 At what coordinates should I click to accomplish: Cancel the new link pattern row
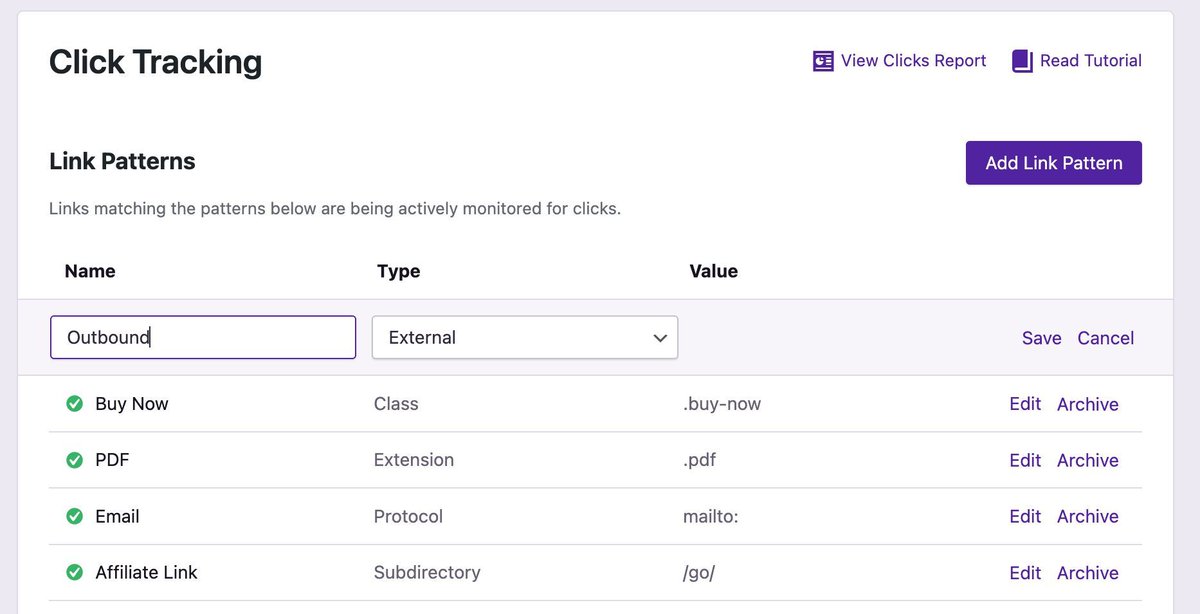coord(1106,338)
